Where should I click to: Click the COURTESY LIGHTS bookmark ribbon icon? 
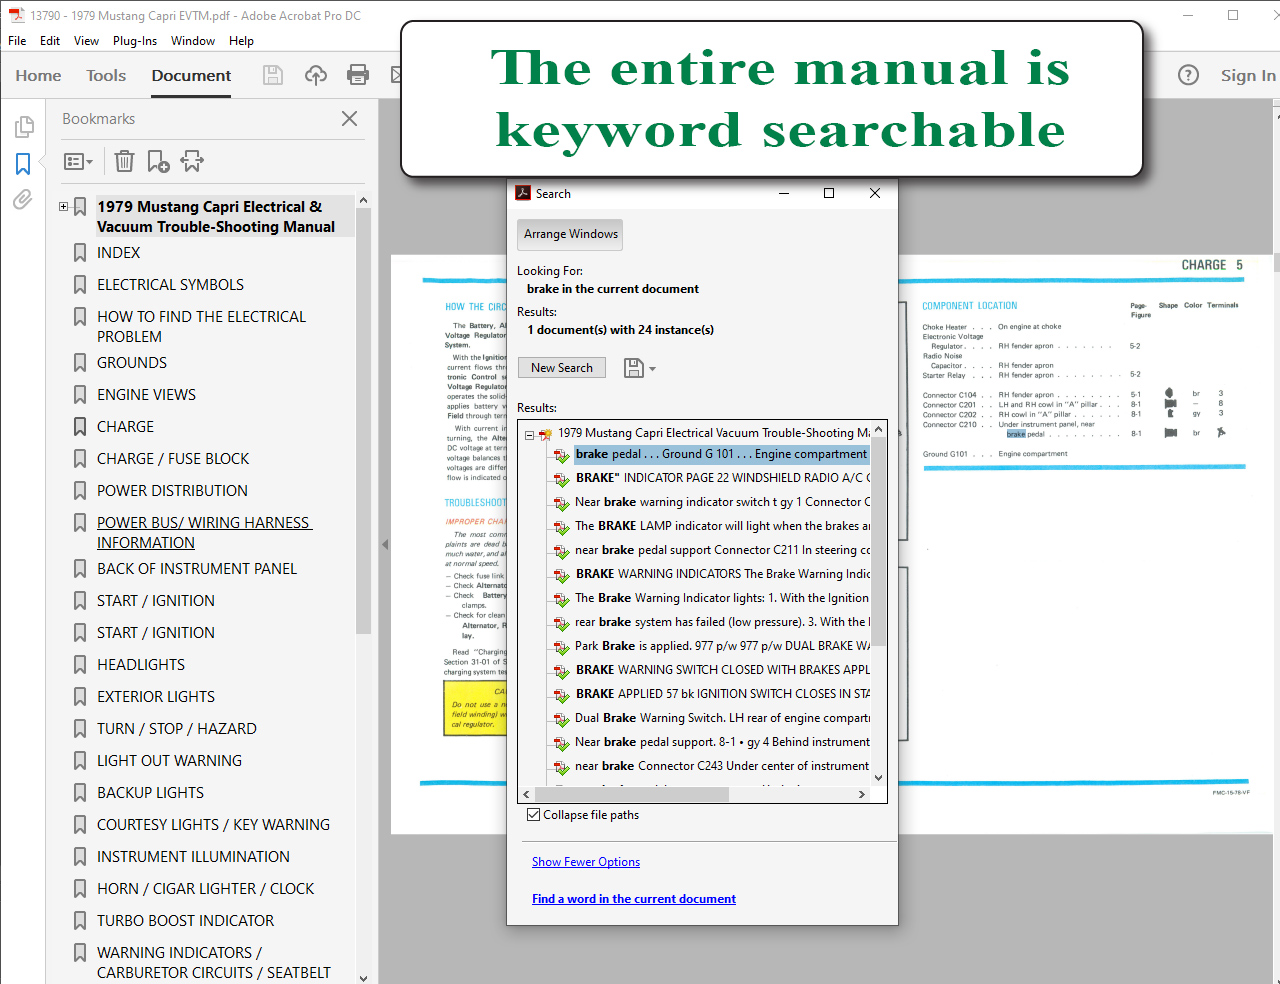tap(80, 825)
